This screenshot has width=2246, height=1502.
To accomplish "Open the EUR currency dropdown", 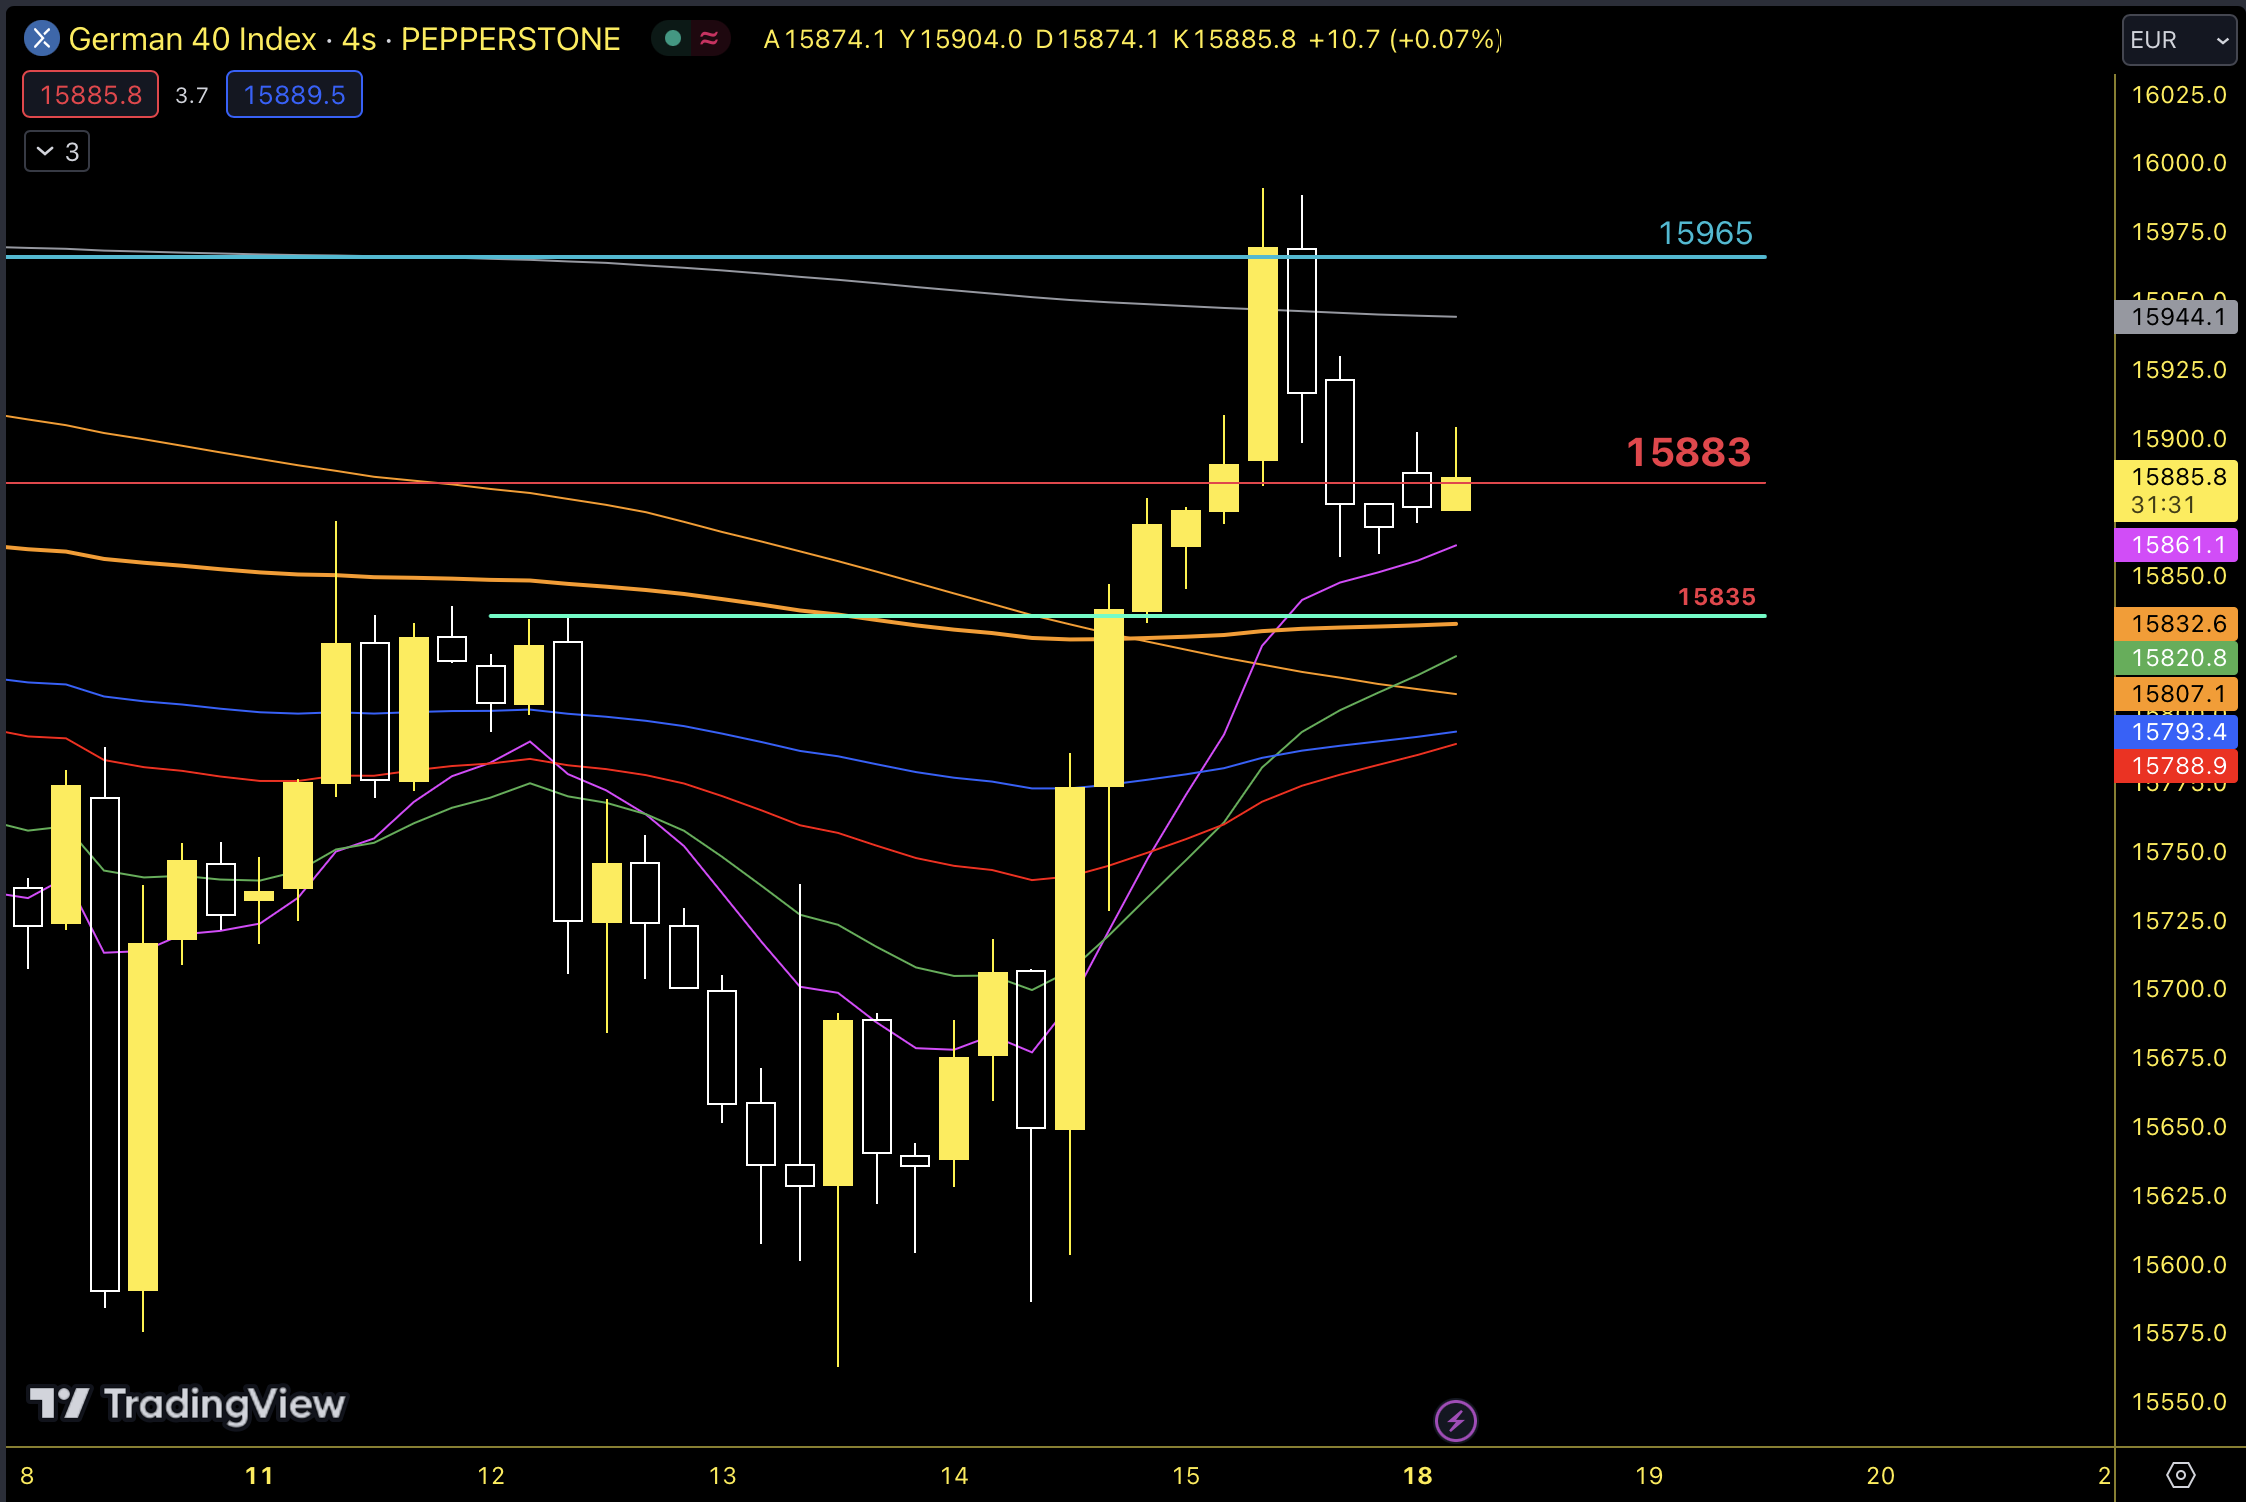I will [2178, 40].
